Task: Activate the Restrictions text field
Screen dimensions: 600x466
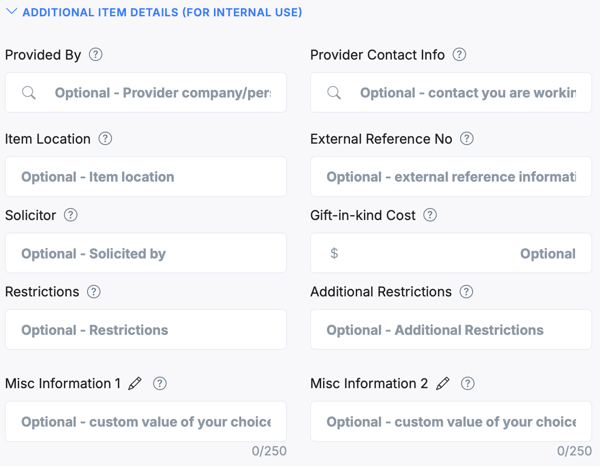Action: coord(146,330)
